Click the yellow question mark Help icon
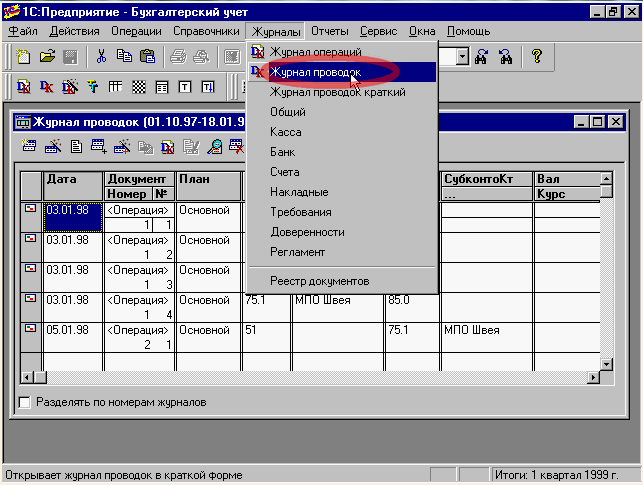643x485 pixels. pos(537,57)
